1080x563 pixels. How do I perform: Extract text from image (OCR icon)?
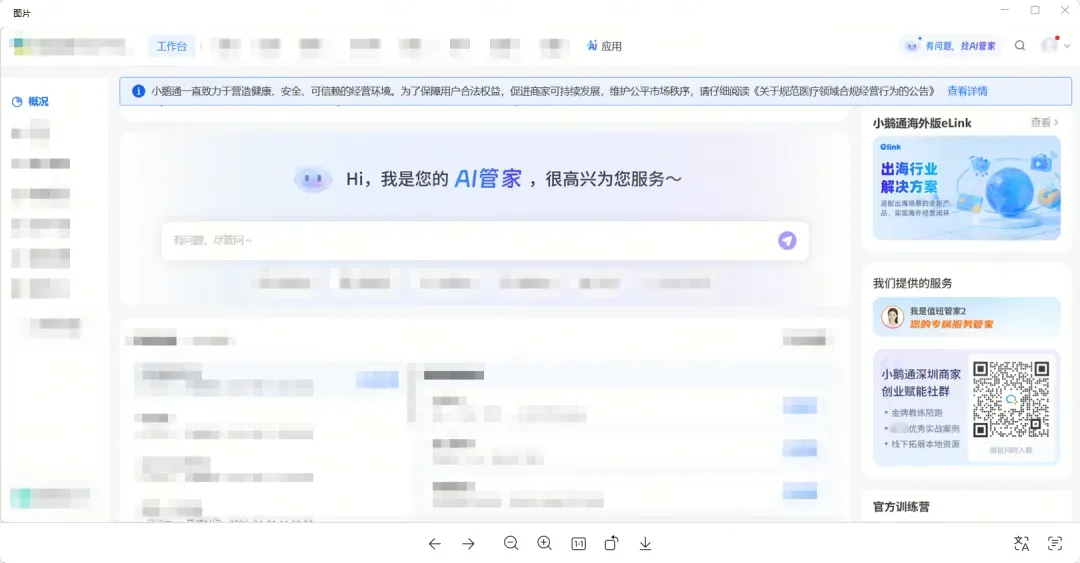[x=1055, y=543]
